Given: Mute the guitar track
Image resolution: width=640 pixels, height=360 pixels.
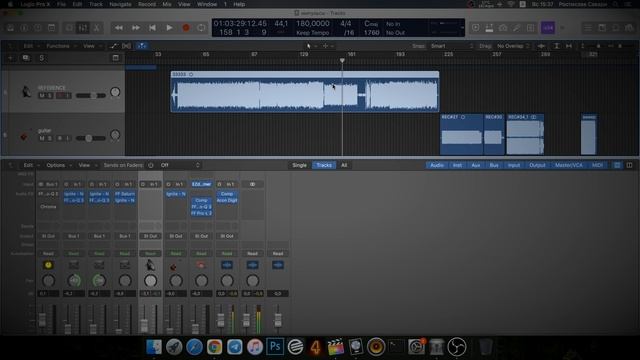Looking at the screenshot, I should point(42,138).
